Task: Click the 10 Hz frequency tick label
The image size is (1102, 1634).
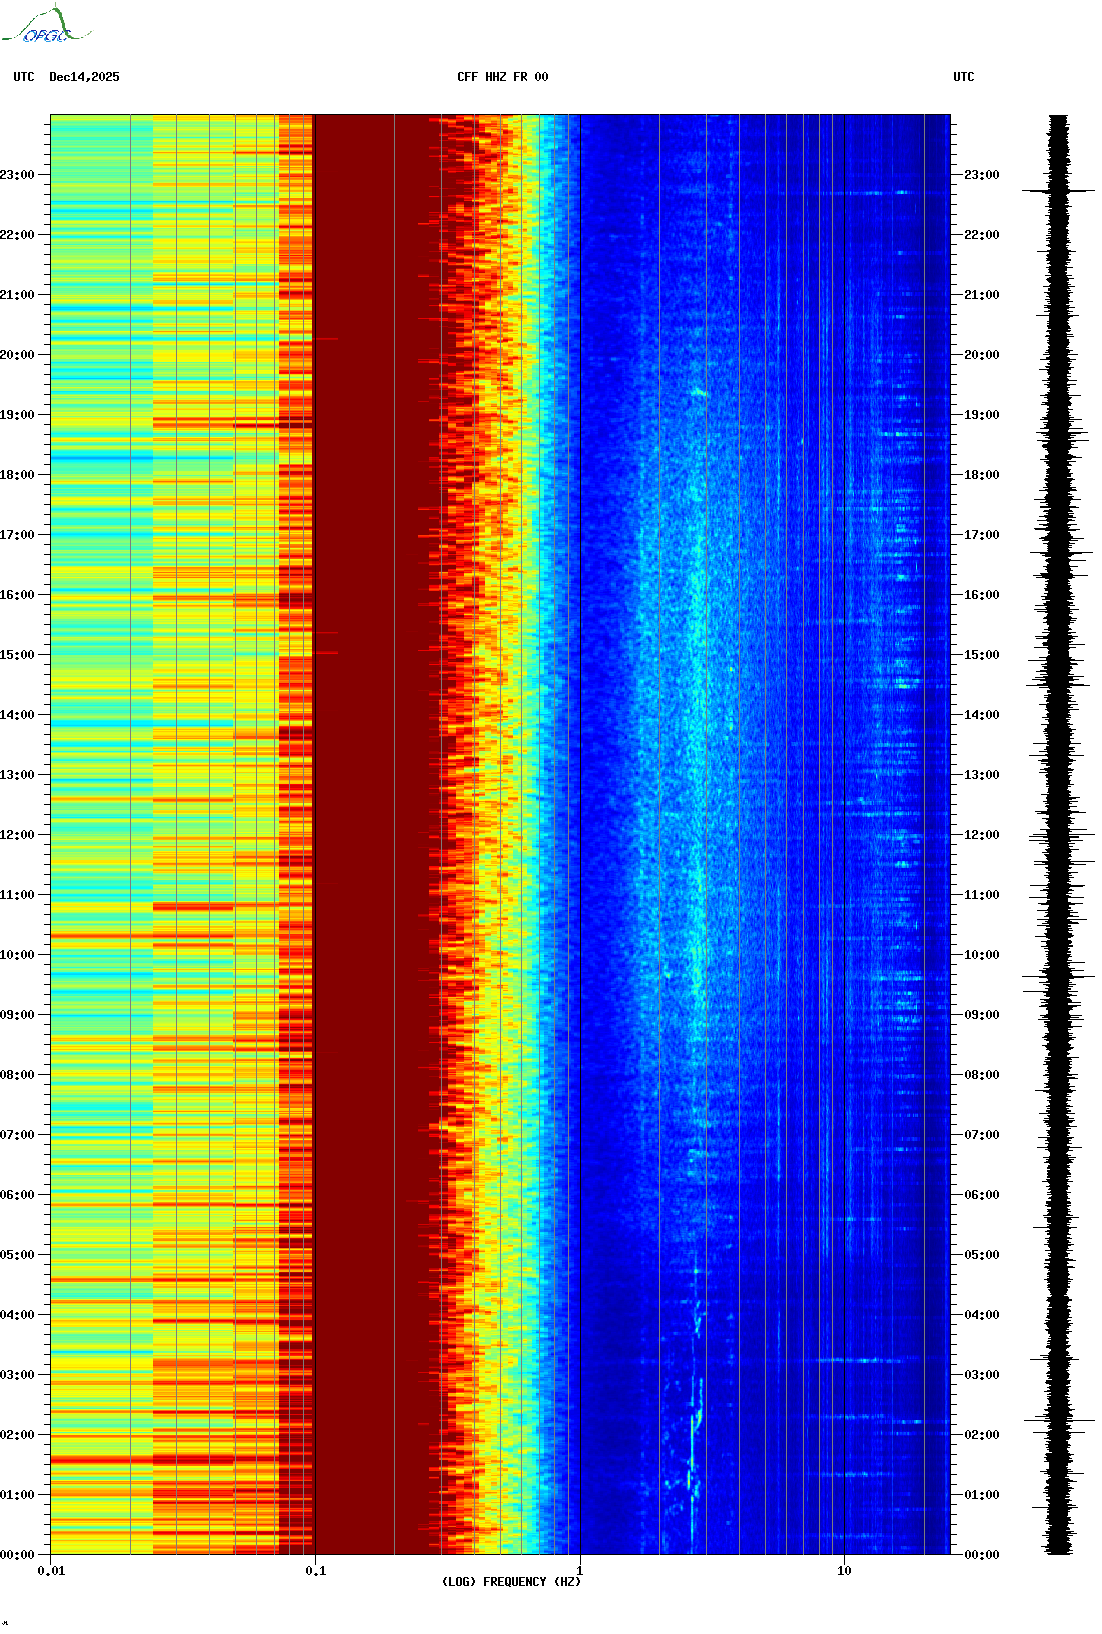Action: tap(844, 1570)
